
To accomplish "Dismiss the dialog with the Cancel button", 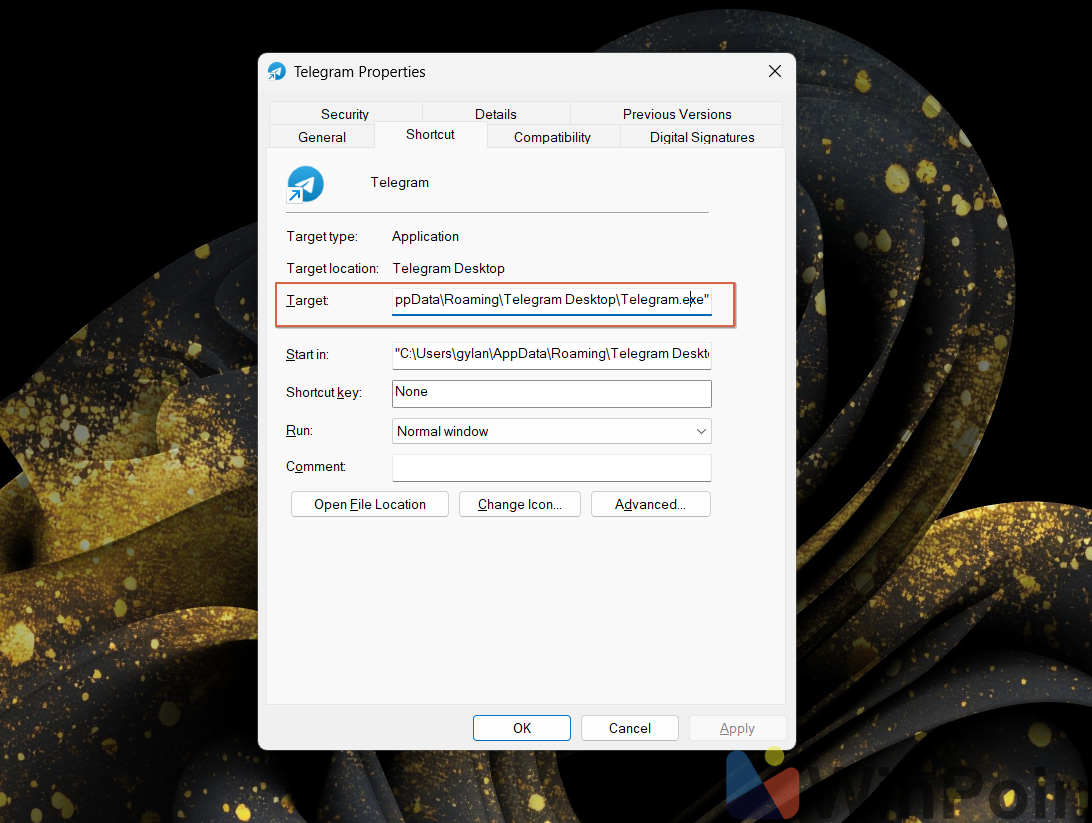I will click(630, 728).
